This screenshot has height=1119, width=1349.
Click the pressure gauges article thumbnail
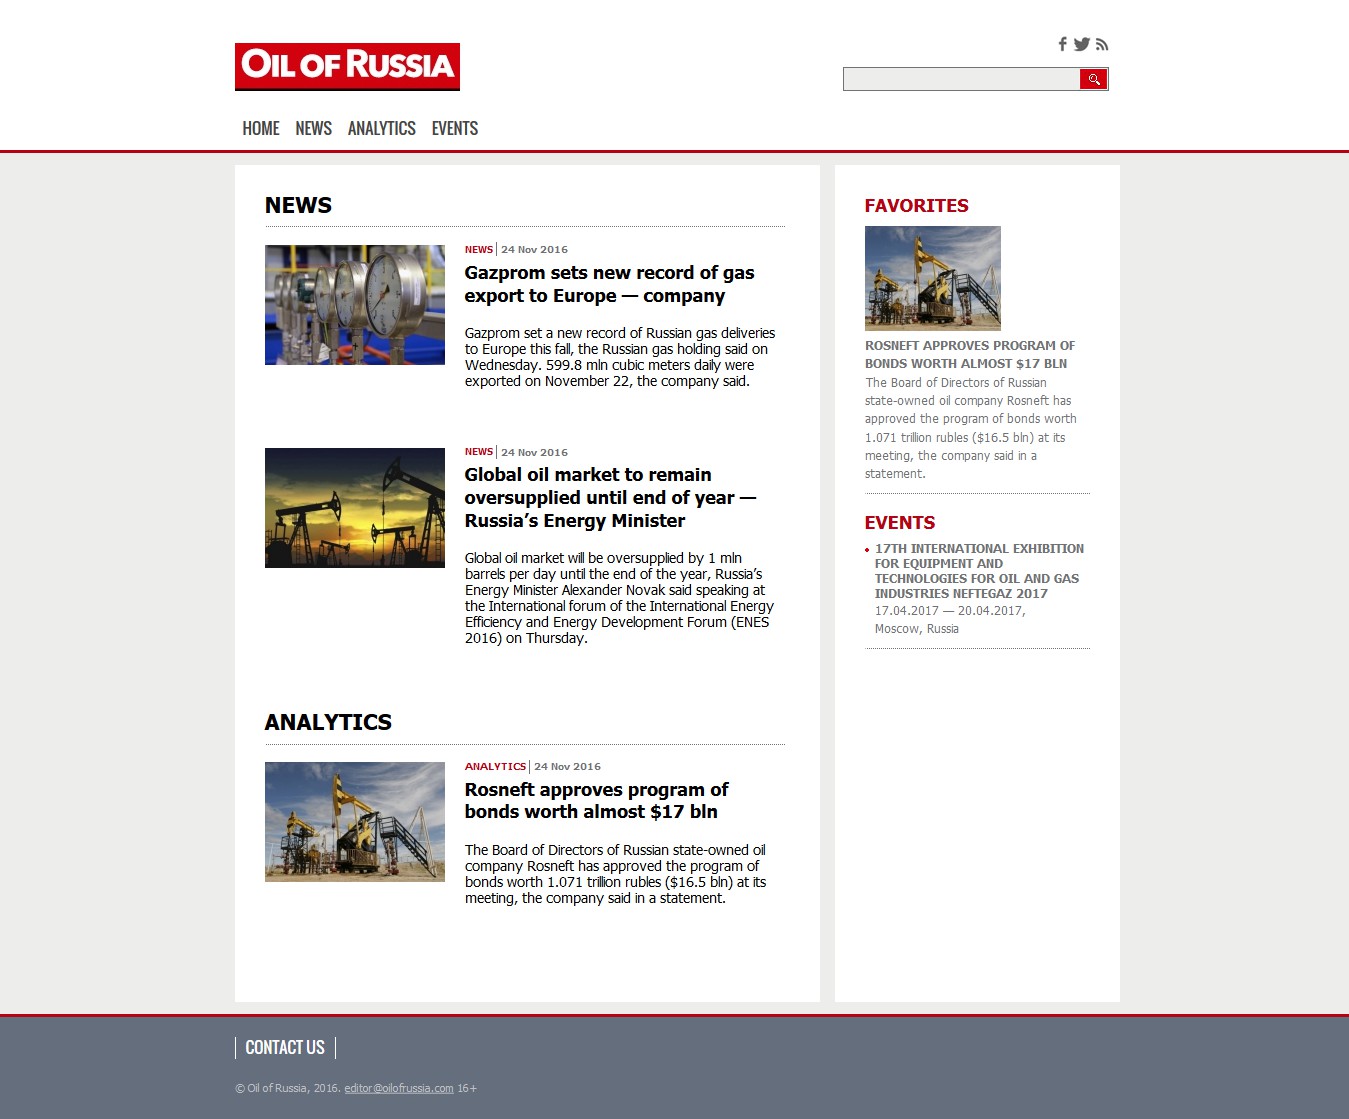(355, 305)
